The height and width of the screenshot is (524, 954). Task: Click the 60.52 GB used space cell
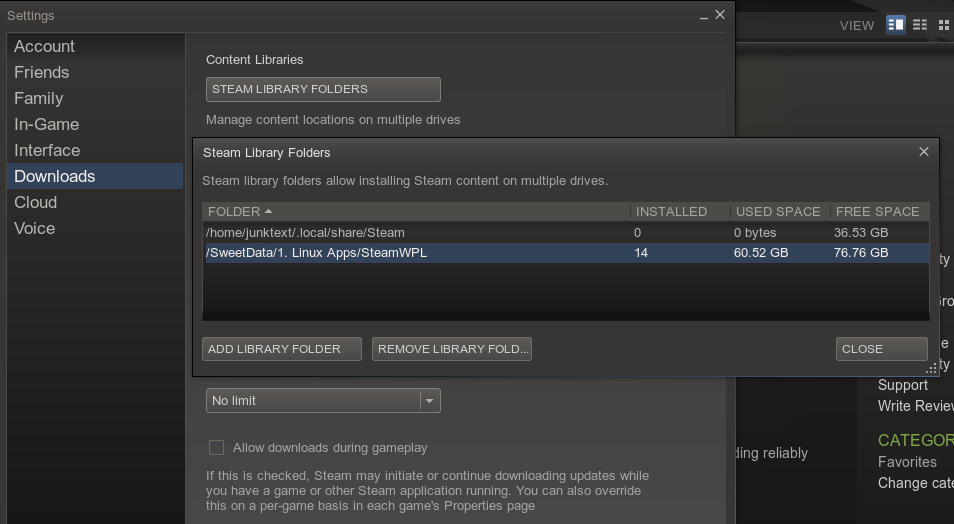tap(761, 253)
